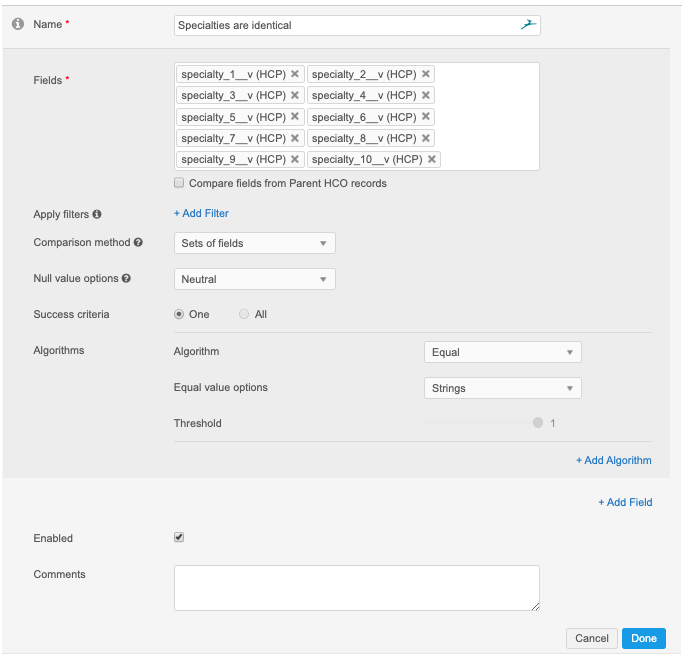Remove the specialty_2__v (HCP) field tag
This screenshot has width=687, height=659.
coord(426,74)
